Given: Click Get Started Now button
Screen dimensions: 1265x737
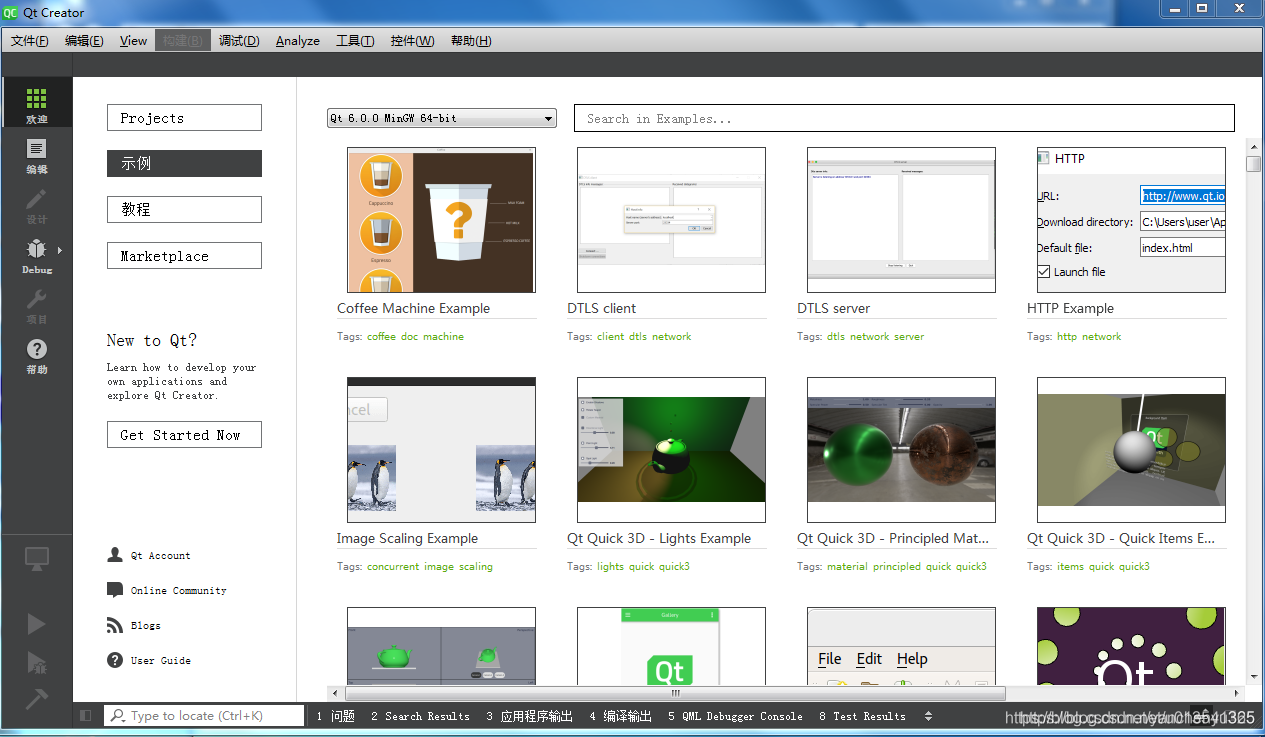Looking at the screenshot, I should (184, 435).
